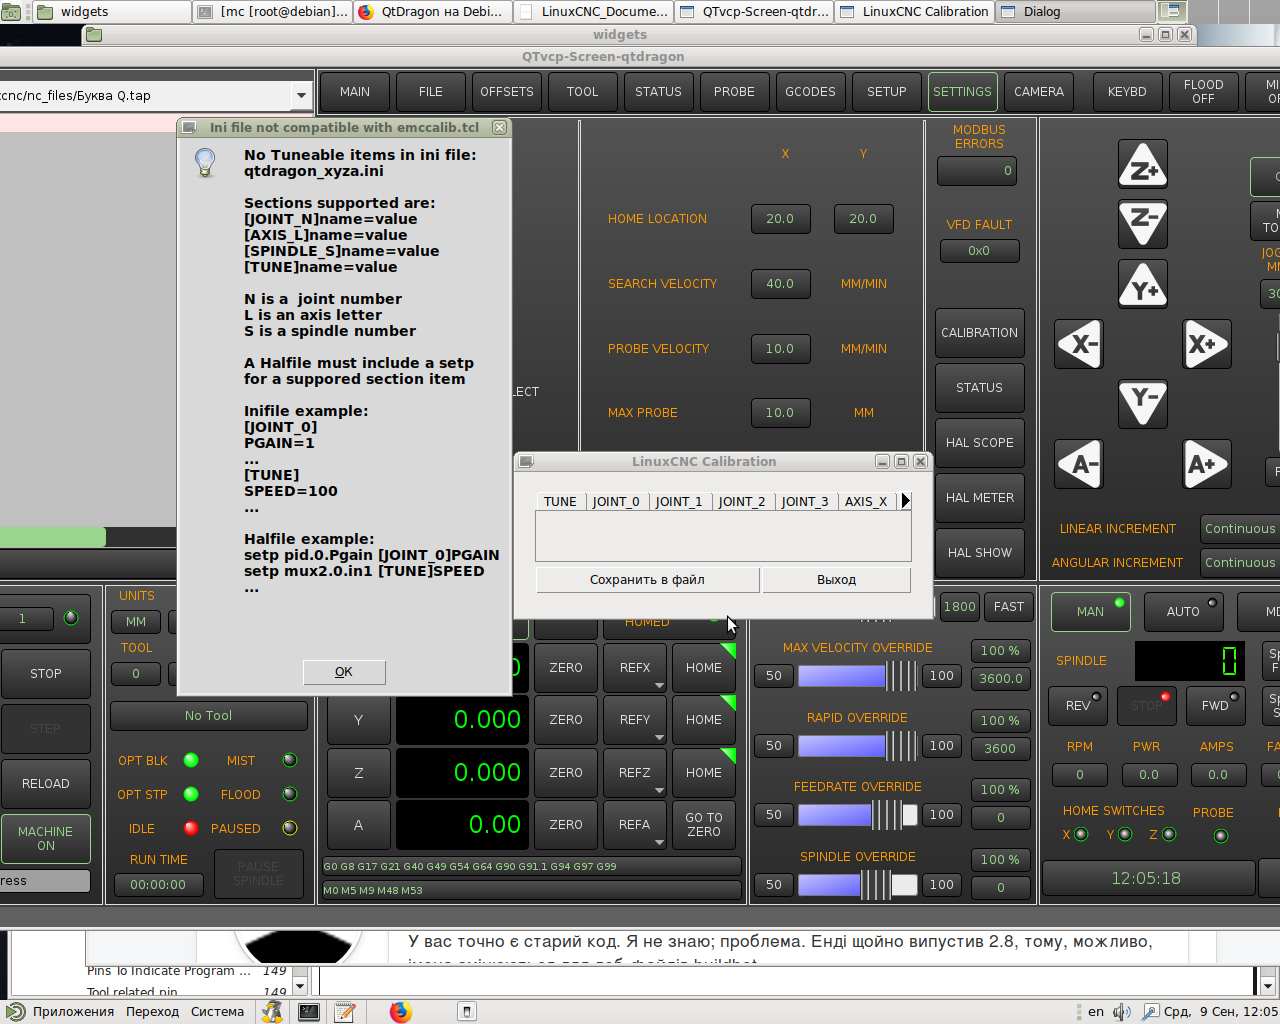This screenshot has width=1280, height=1024.
Task: Jog X- arrow button
Action: tap(1080, 344)
